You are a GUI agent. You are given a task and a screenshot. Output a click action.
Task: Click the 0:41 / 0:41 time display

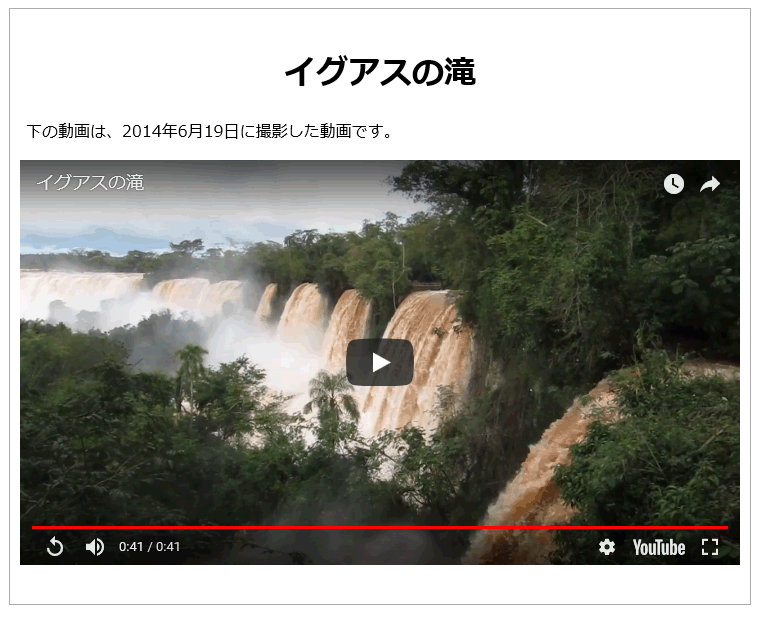149,547
